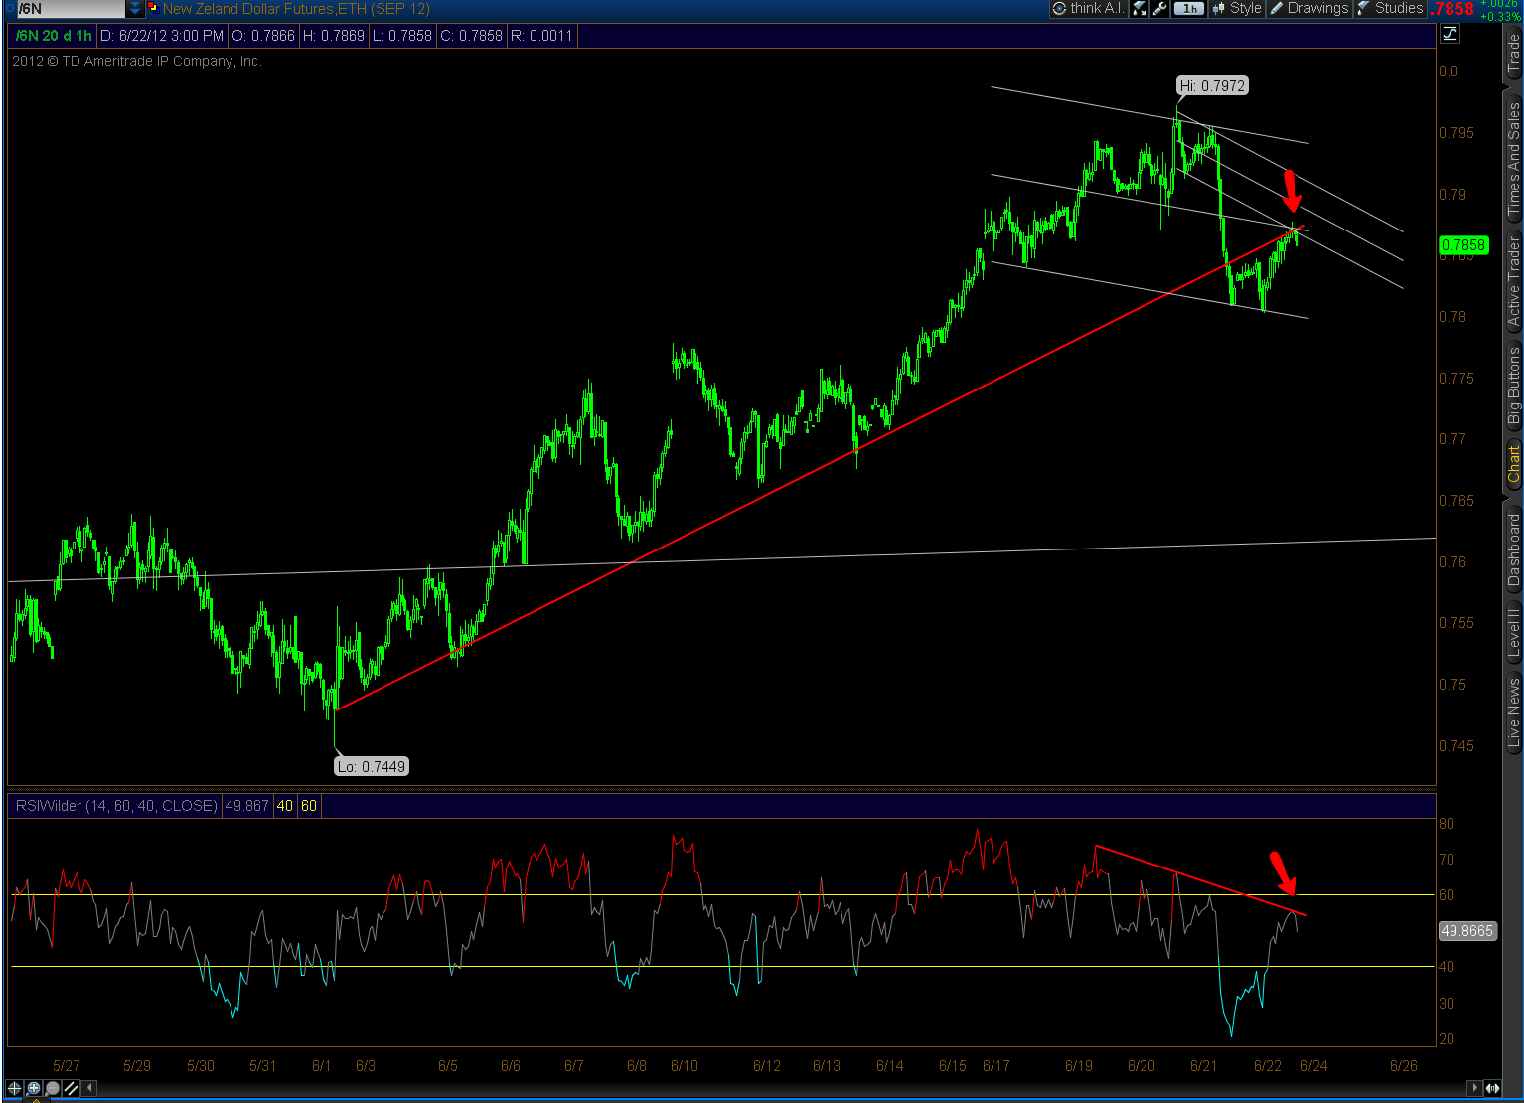The width and height of the screenshot is (1524, 1103).
Task: Click the zoom in magnifier
Action: [x=34, y=1088]
